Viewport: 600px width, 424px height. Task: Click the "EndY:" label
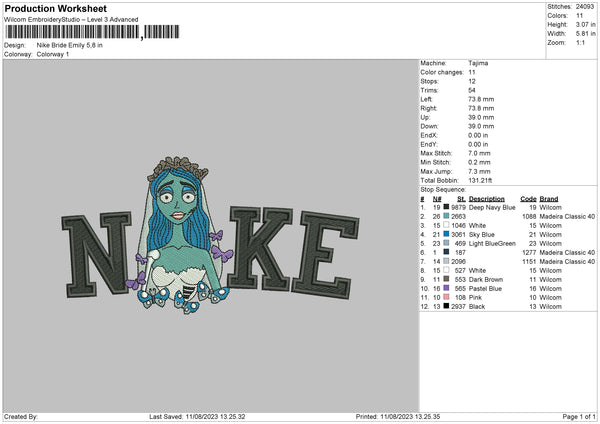tap(429, 144)
